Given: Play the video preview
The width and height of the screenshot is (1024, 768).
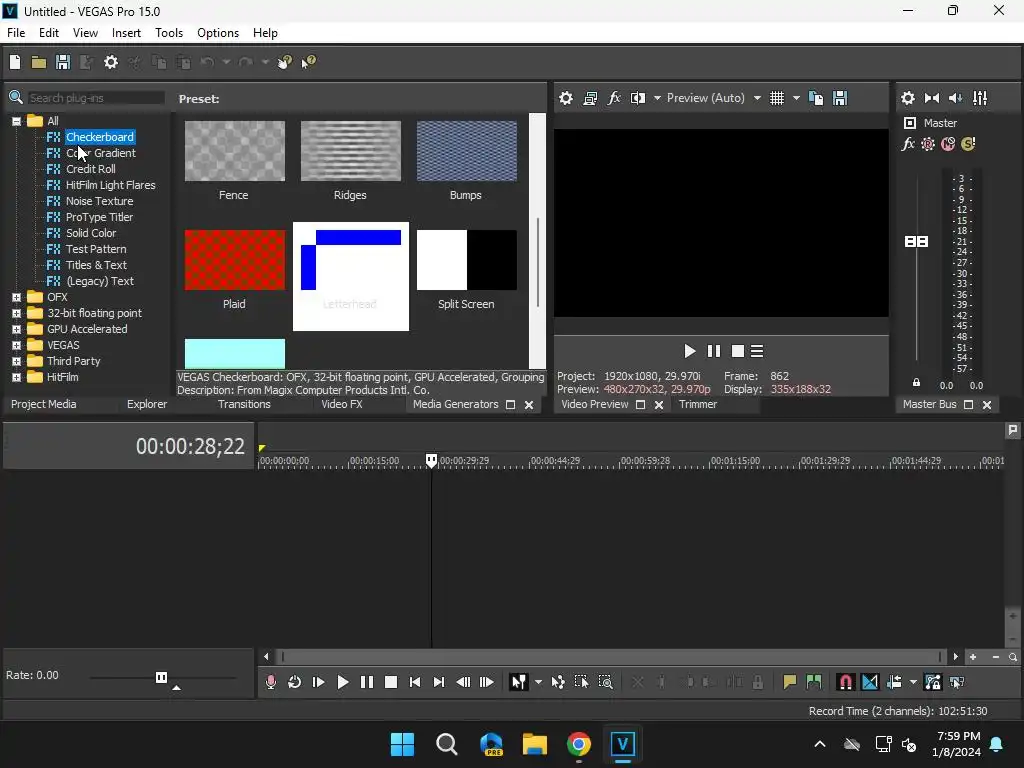Looking at the screenshot, I should click(689, 351).
